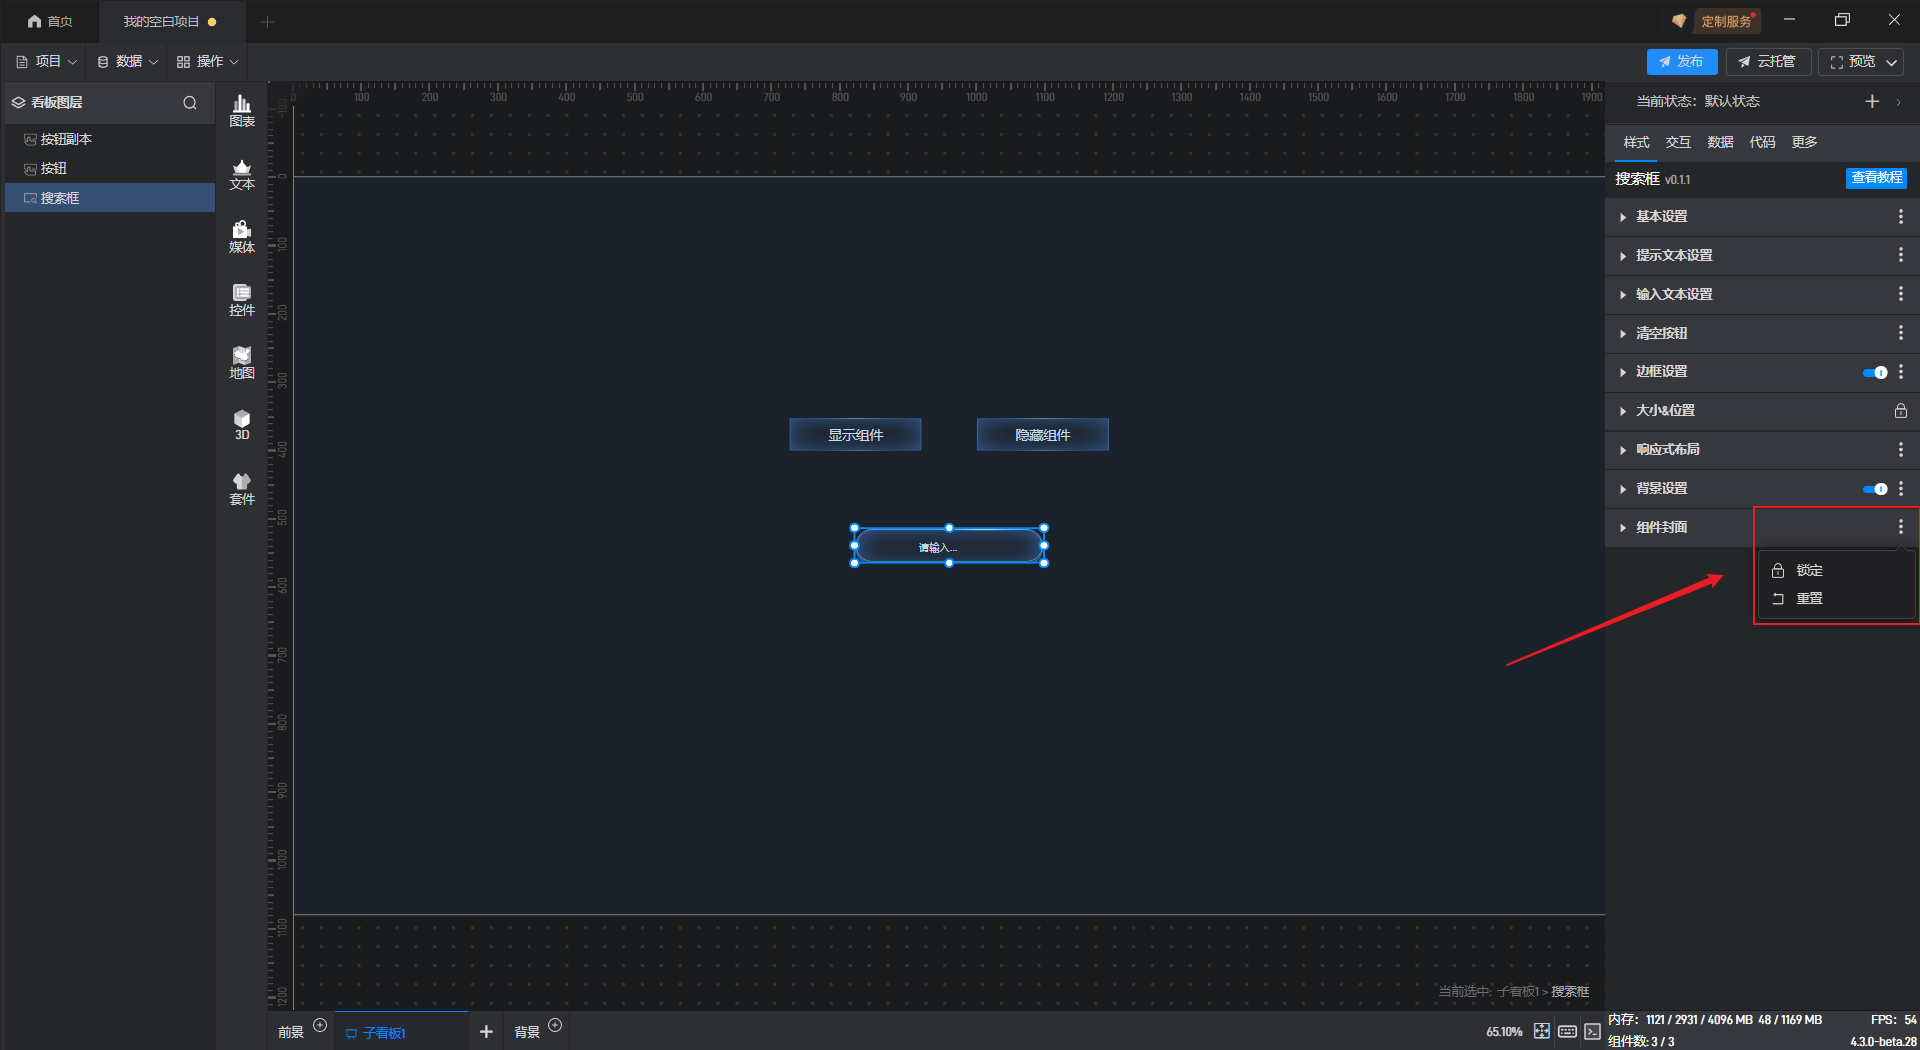The width and height of the screenshot is (1920, 1050).
Task: Open keyboard shortcuts icon in status bar
Action: pos(1567,1031)
